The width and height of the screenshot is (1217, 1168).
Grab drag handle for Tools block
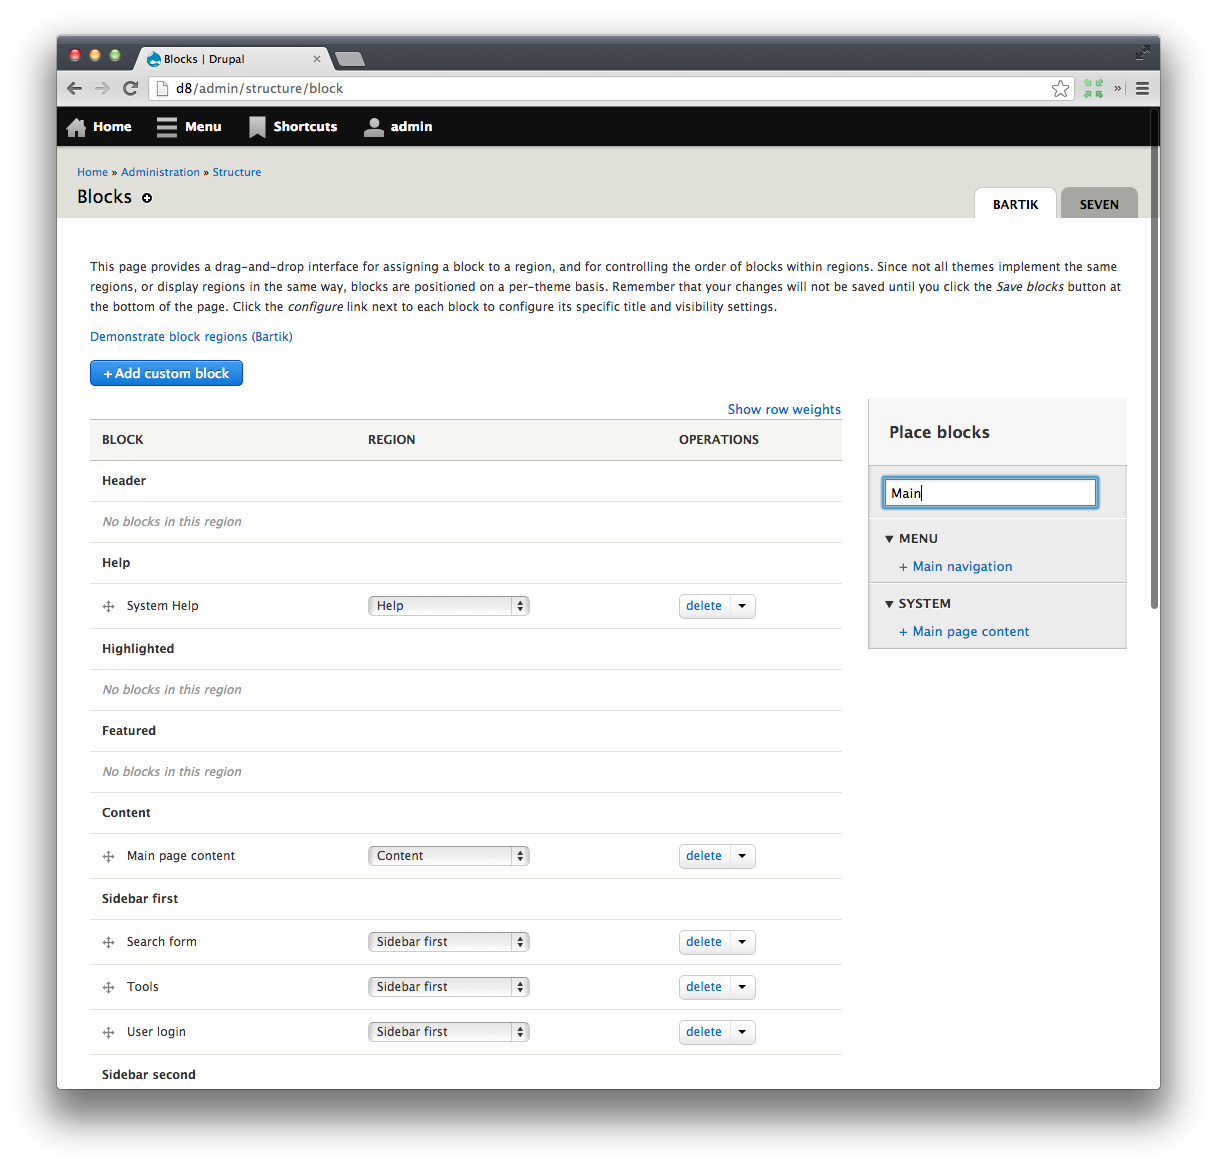(x=108, y=987)
